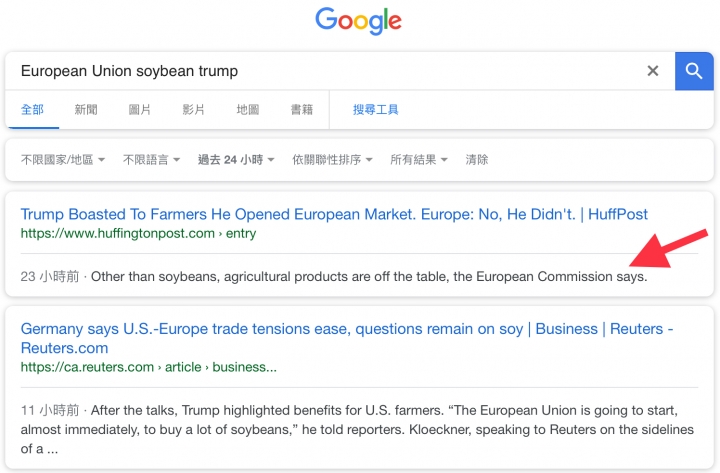Open the 依關聯性排序 sort dropdown
The width and height of the screenshot is (720, 473).
[332, 160]
